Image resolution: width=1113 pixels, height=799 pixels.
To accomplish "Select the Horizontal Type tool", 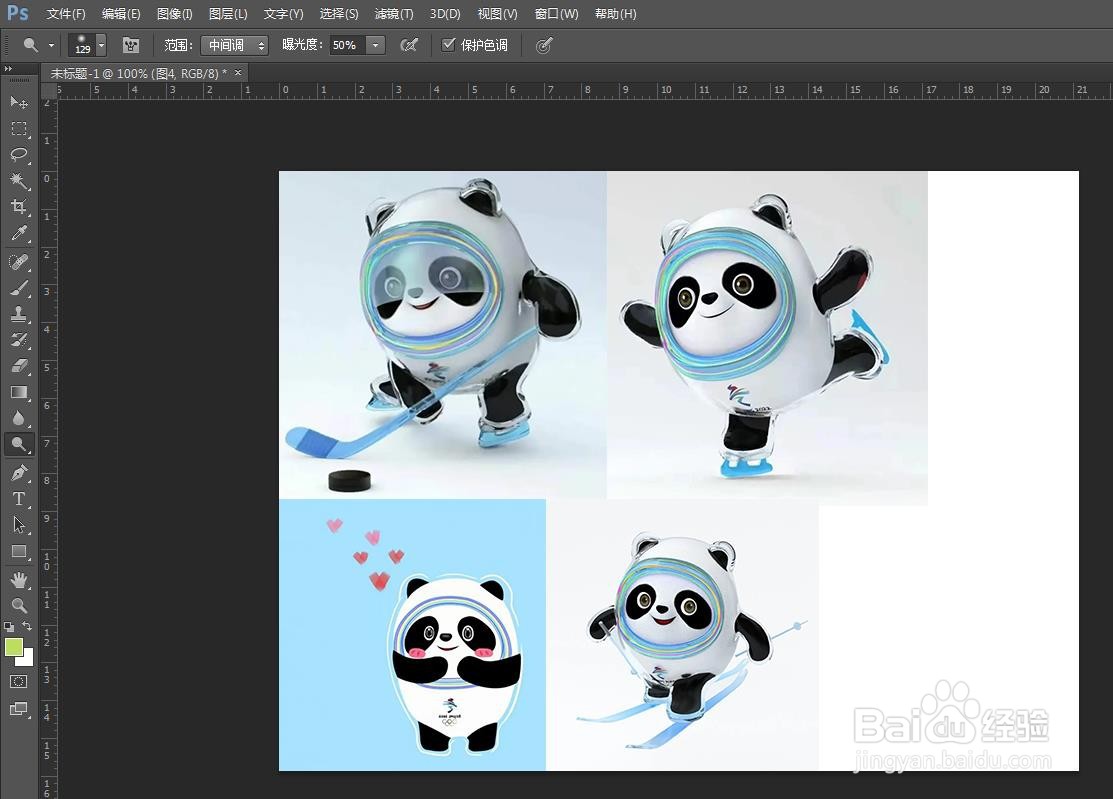I will click(19, 499).
